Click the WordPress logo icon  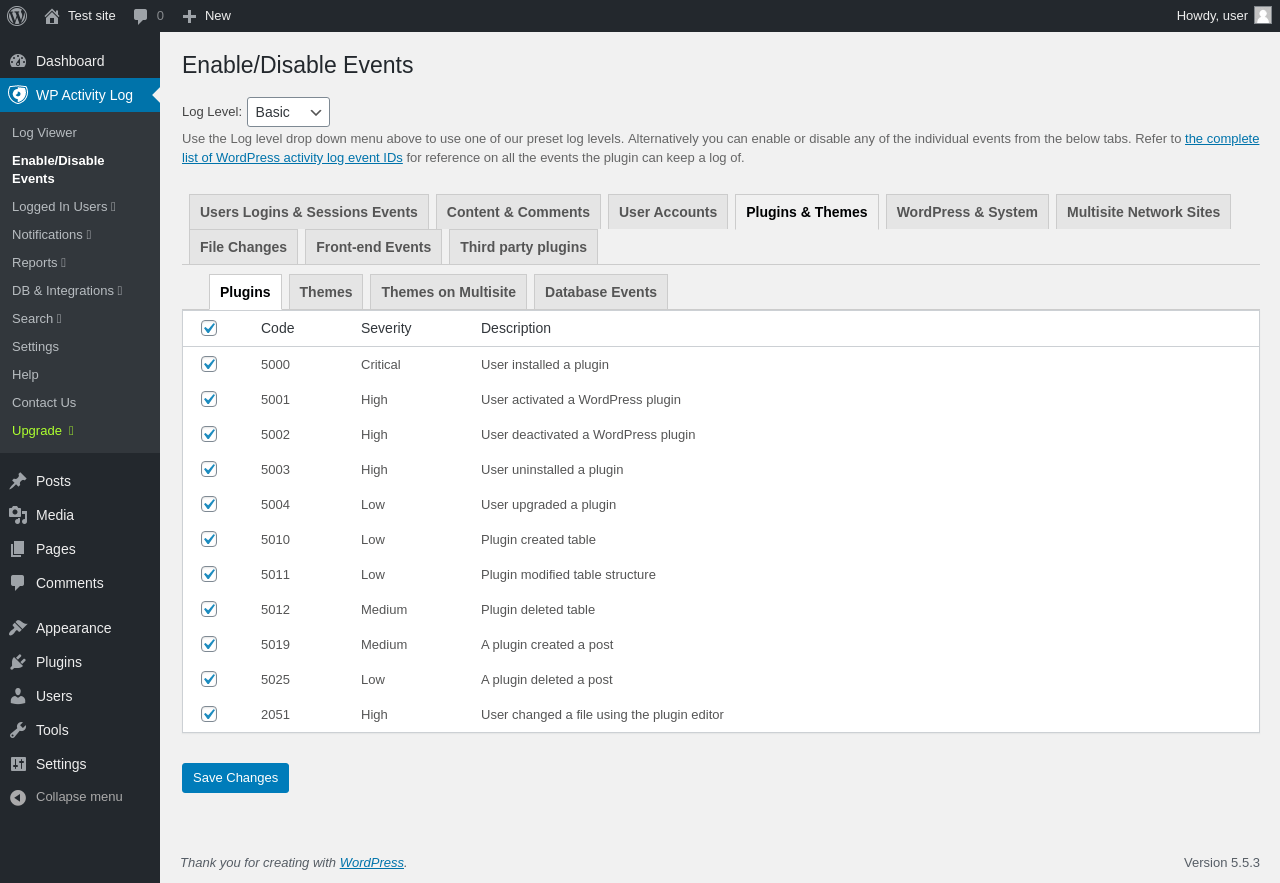click(x=17, y=16)
